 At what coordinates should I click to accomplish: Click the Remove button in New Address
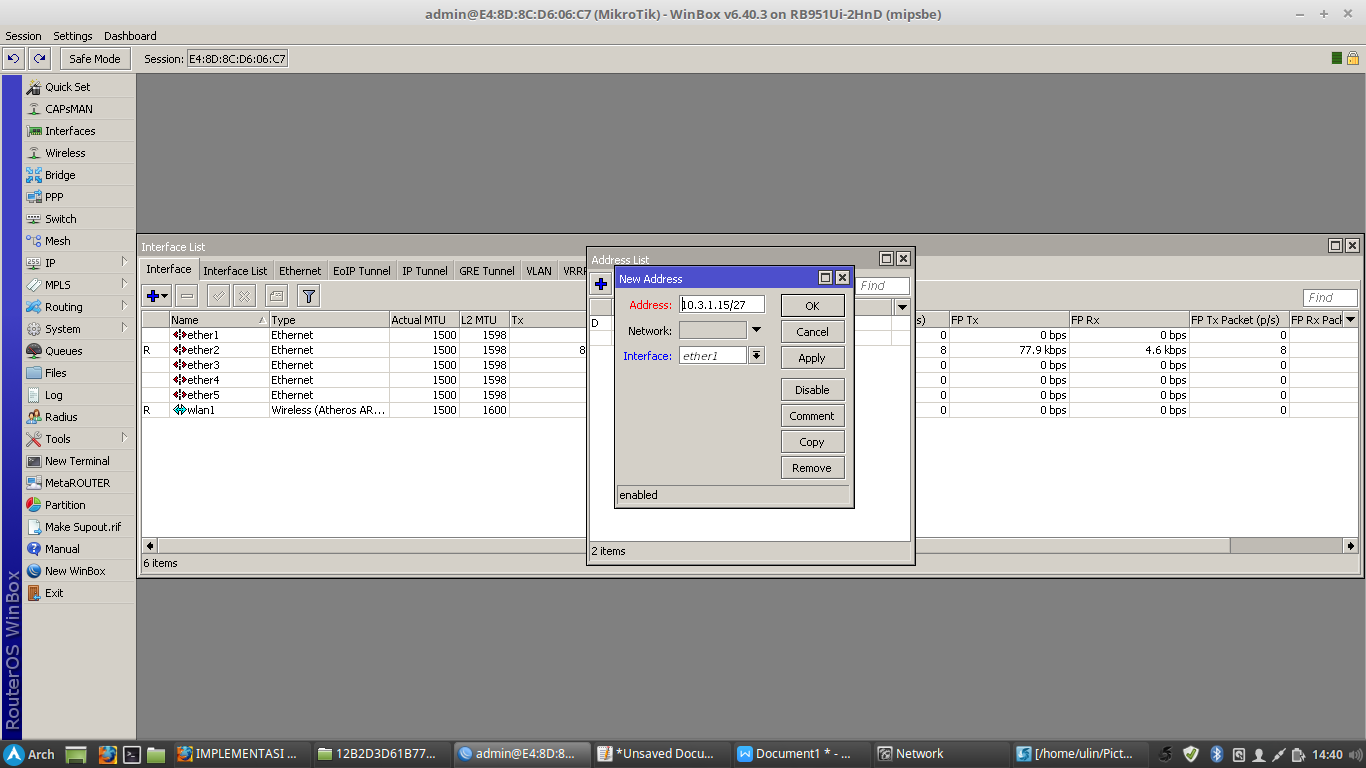point(812,468)
